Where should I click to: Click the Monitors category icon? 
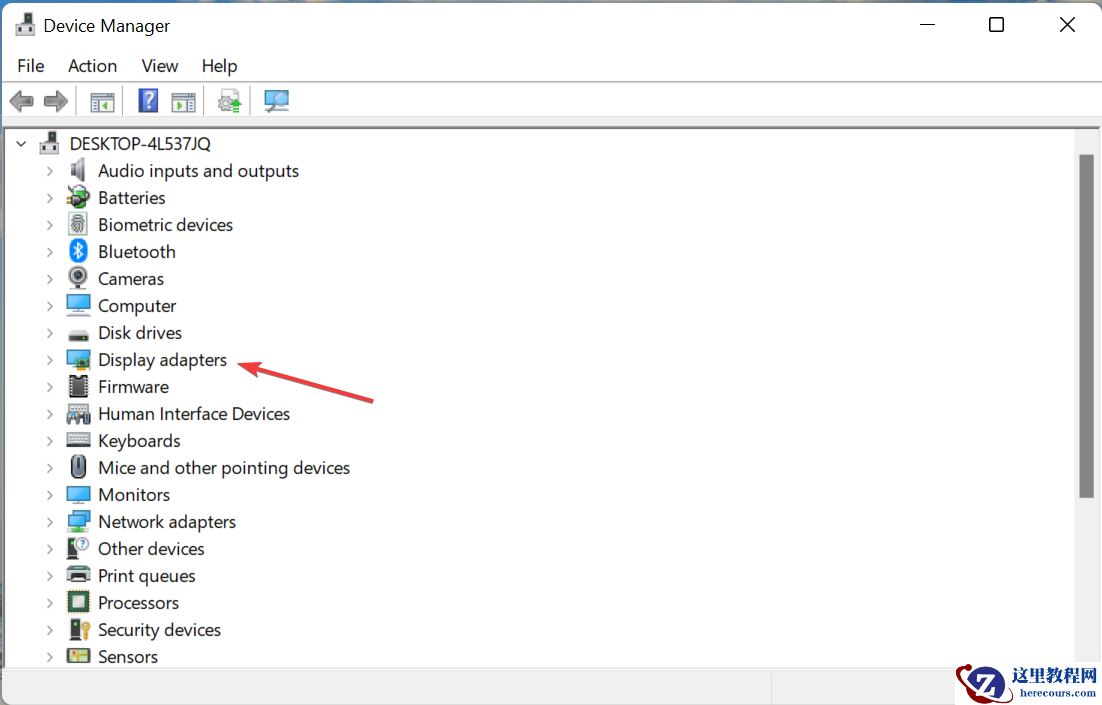click(78, 494)
